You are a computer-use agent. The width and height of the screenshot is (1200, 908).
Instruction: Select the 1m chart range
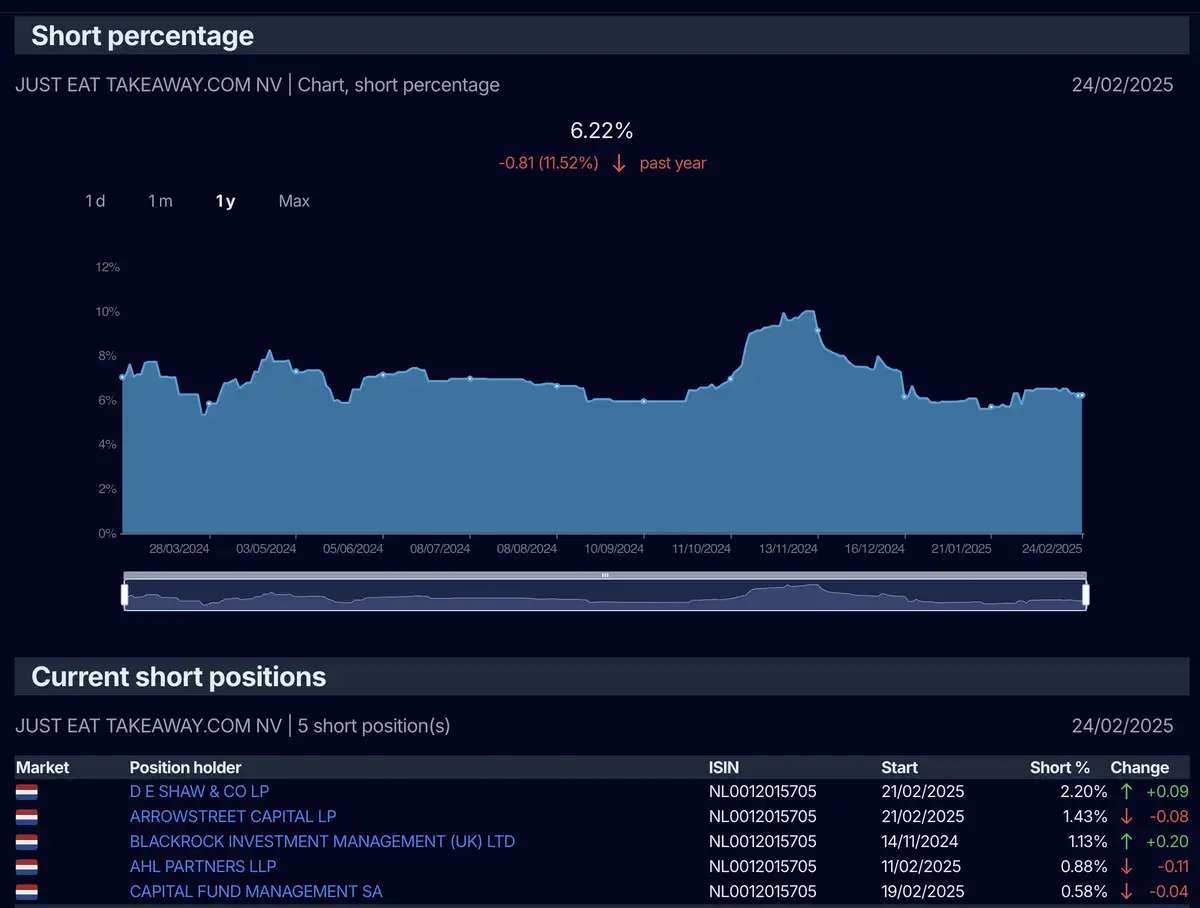click(160, 201)
